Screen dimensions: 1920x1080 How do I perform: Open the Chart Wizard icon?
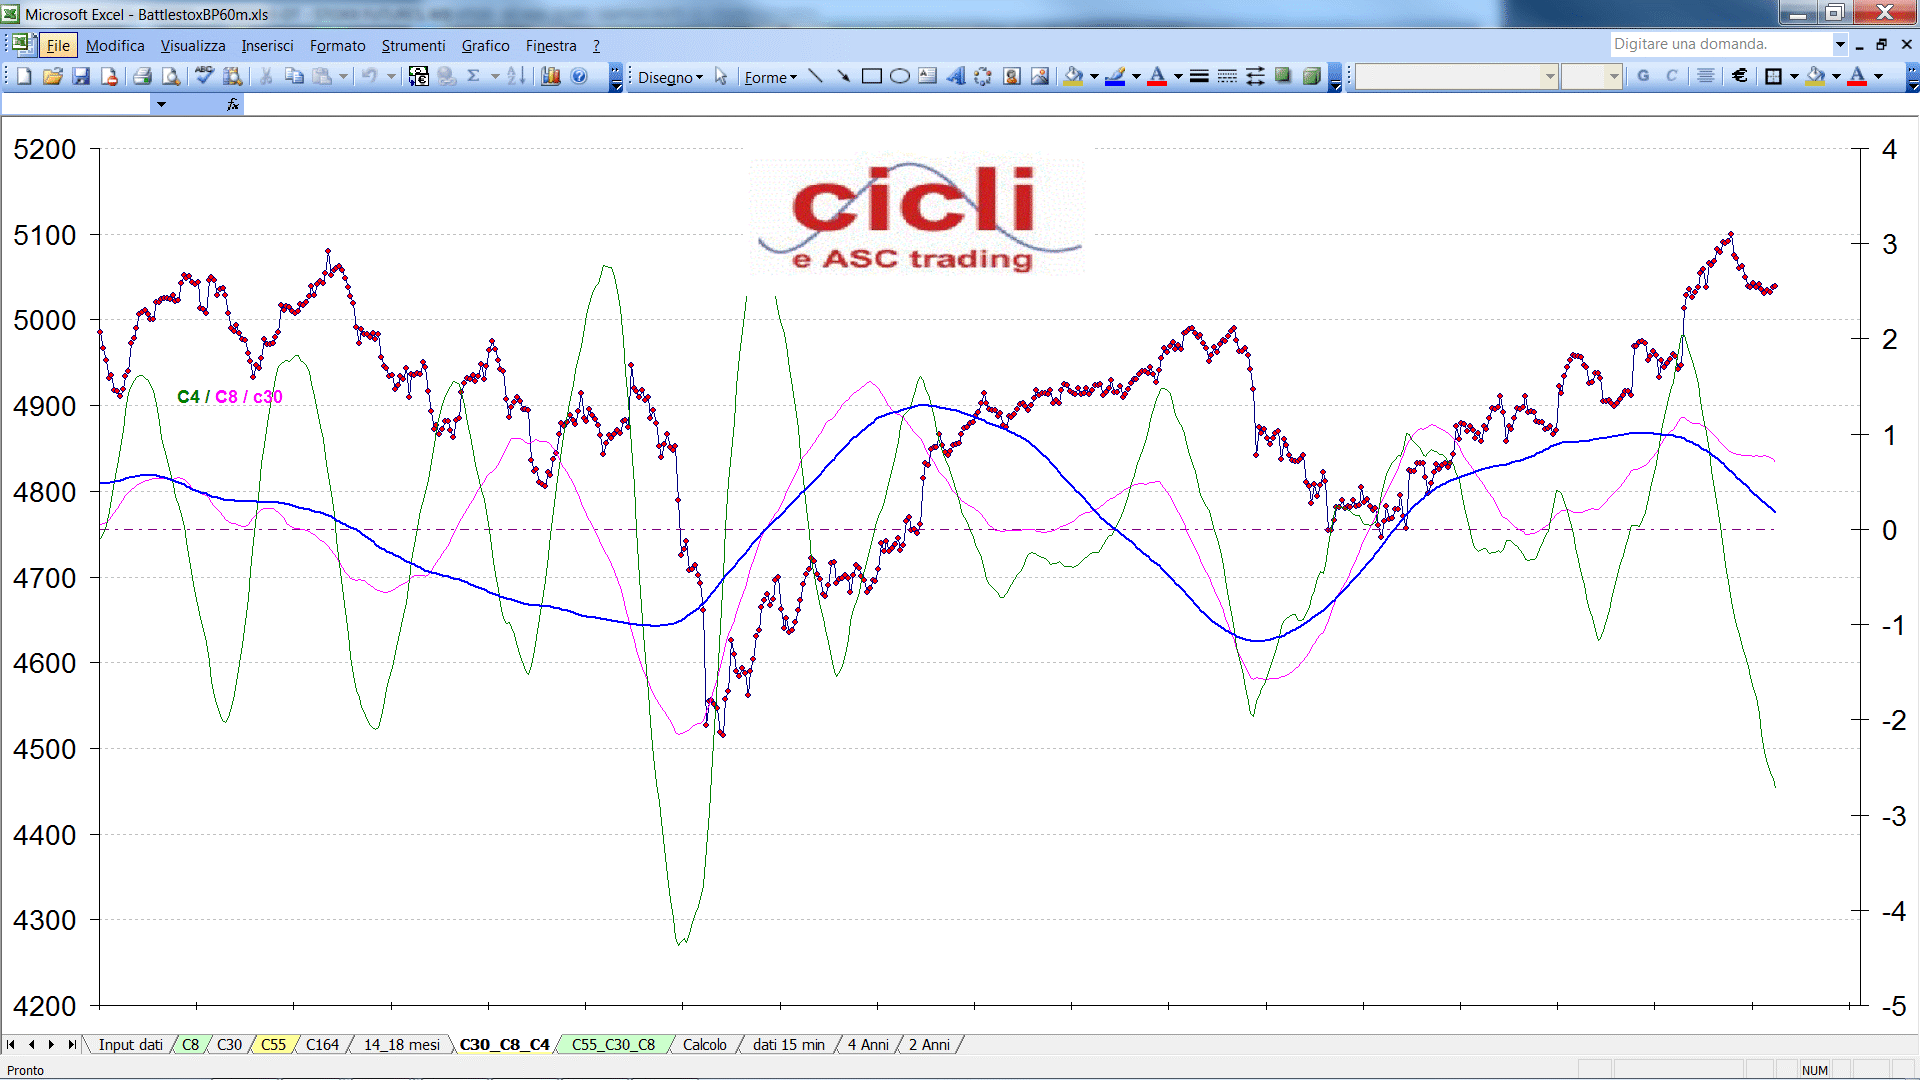coord(551,76)
